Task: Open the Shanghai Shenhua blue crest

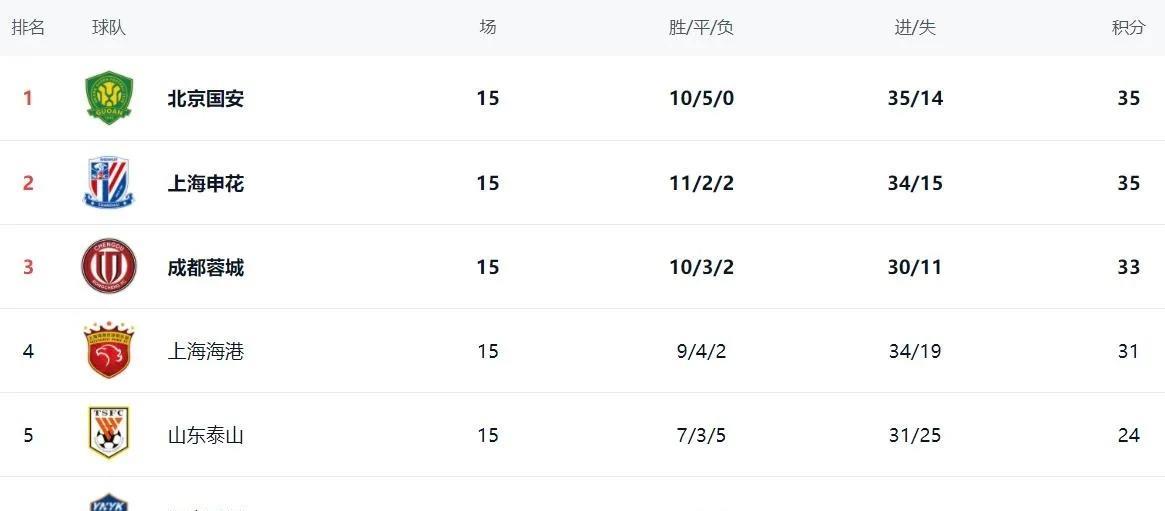Action: (108, 183)
